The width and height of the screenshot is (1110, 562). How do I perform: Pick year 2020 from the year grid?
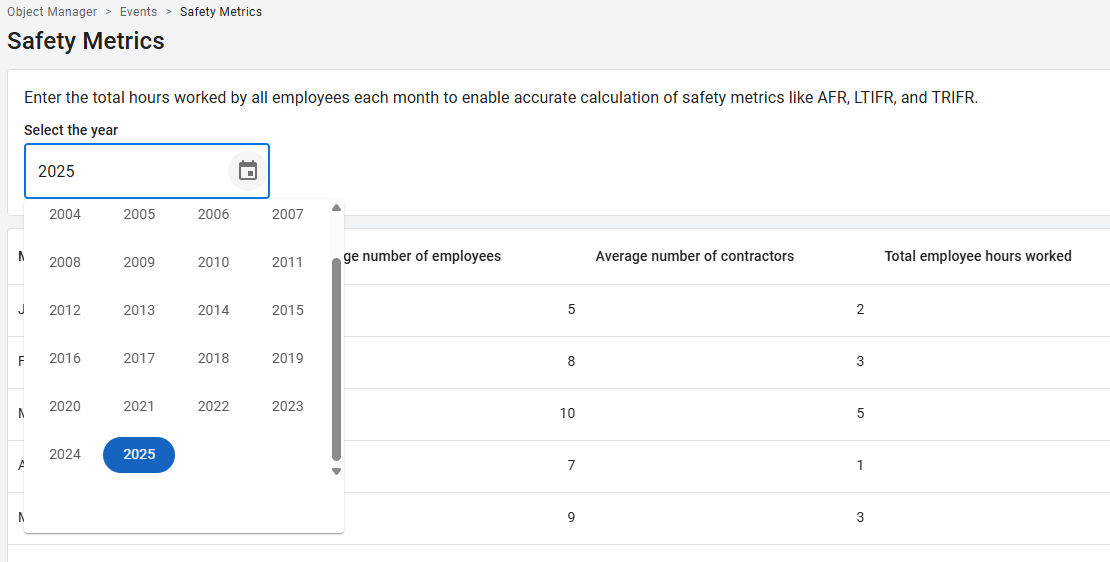(x=65, y=406)
